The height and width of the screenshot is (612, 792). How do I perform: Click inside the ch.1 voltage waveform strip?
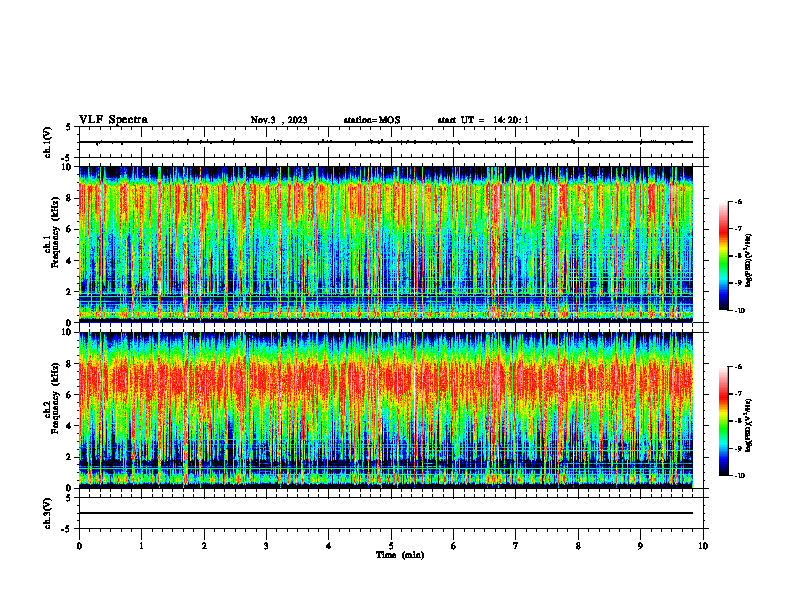pos(391,142)
